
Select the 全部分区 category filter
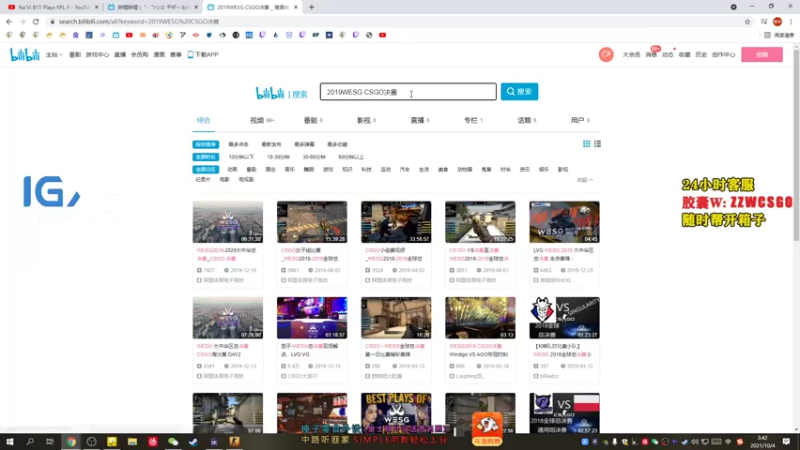pyautogui.click(x=206, y=169)
